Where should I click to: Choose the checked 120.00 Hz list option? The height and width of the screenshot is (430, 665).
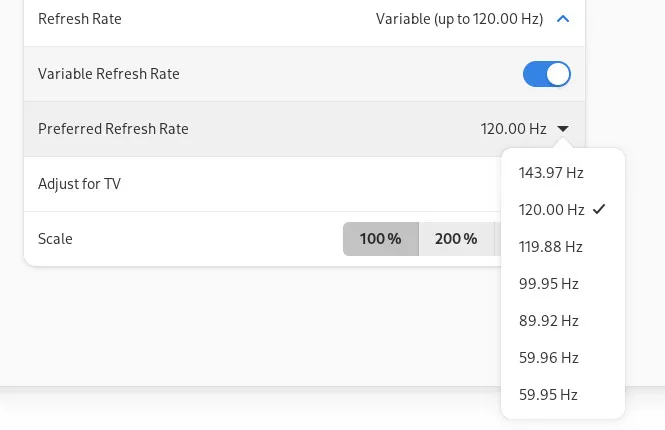point(551,210)
